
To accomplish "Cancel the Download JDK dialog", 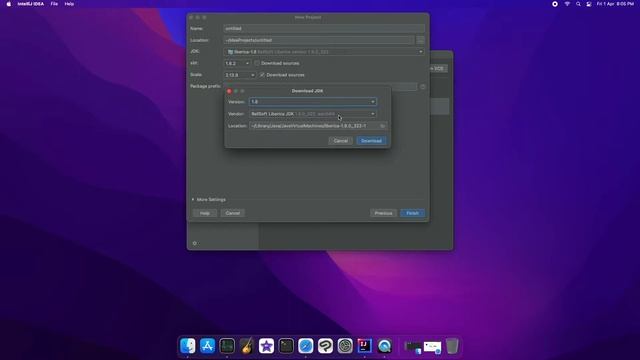I will click(x=340, y=141).
